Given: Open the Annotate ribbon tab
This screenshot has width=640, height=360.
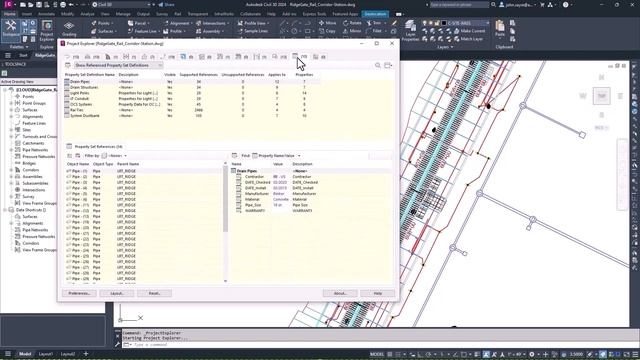Looking at the screenshot, I should (x=46, y=14).
